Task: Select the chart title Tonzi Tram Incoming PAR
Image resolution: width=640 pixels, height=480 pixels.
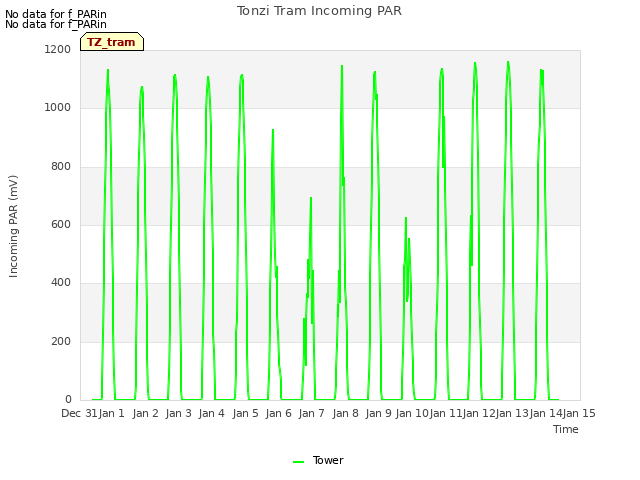Action: (x=319, y=11)
